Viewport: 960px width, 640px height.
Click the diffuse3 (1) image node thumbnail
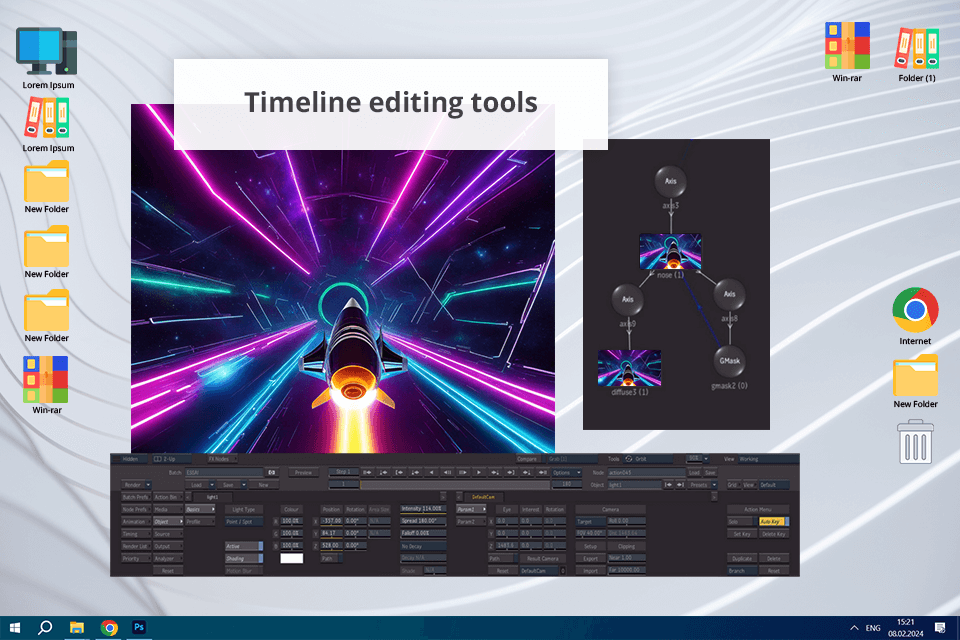click(629, 368)
